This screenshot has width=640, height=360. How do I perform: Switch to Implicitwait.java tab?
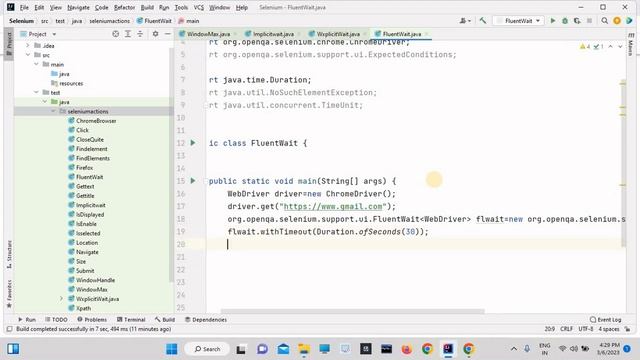pos(273,34)
